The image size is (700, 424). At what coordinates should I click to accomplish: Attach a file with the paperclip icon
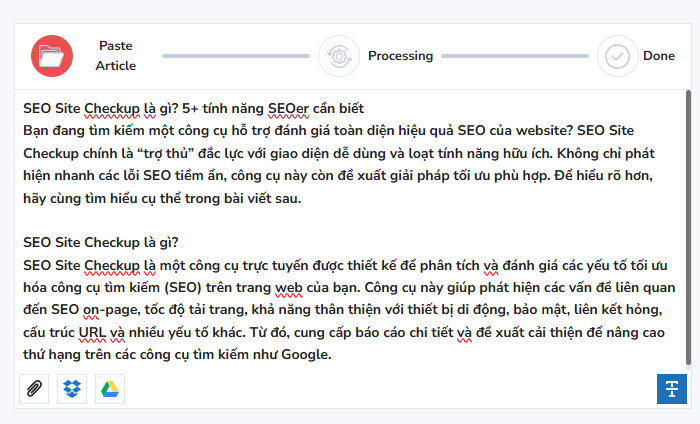[x=34, y=389]
